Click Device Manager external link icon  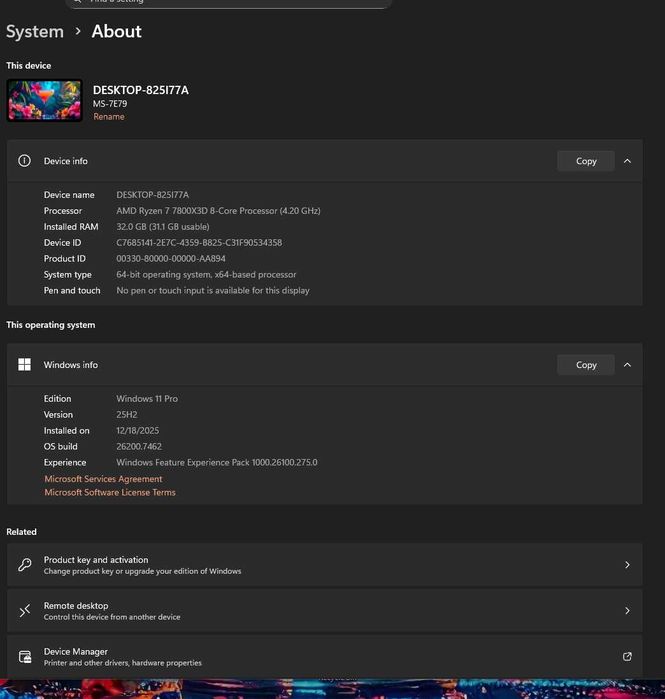pyautogui.click(x=627, y=657)
